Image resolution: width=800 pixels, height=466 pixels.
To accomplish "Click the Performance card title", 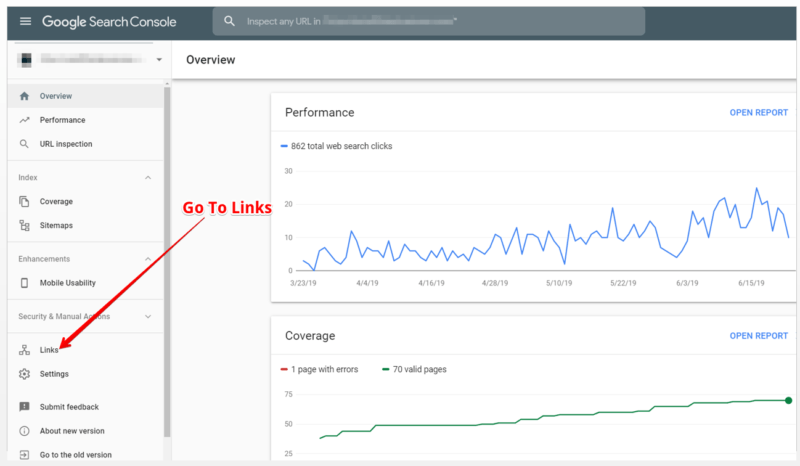I will click(x=319, y=112).
